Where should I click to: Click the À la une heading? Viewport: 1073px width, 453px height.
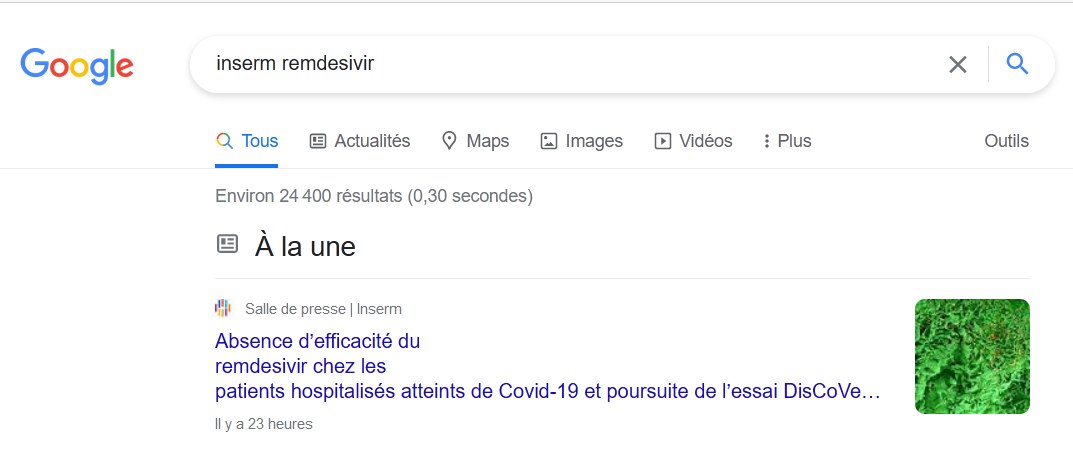coord(305,246)
